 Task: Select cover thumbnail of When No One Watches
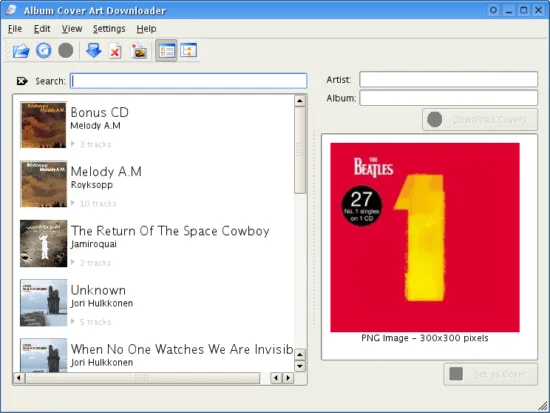(43, 355)
